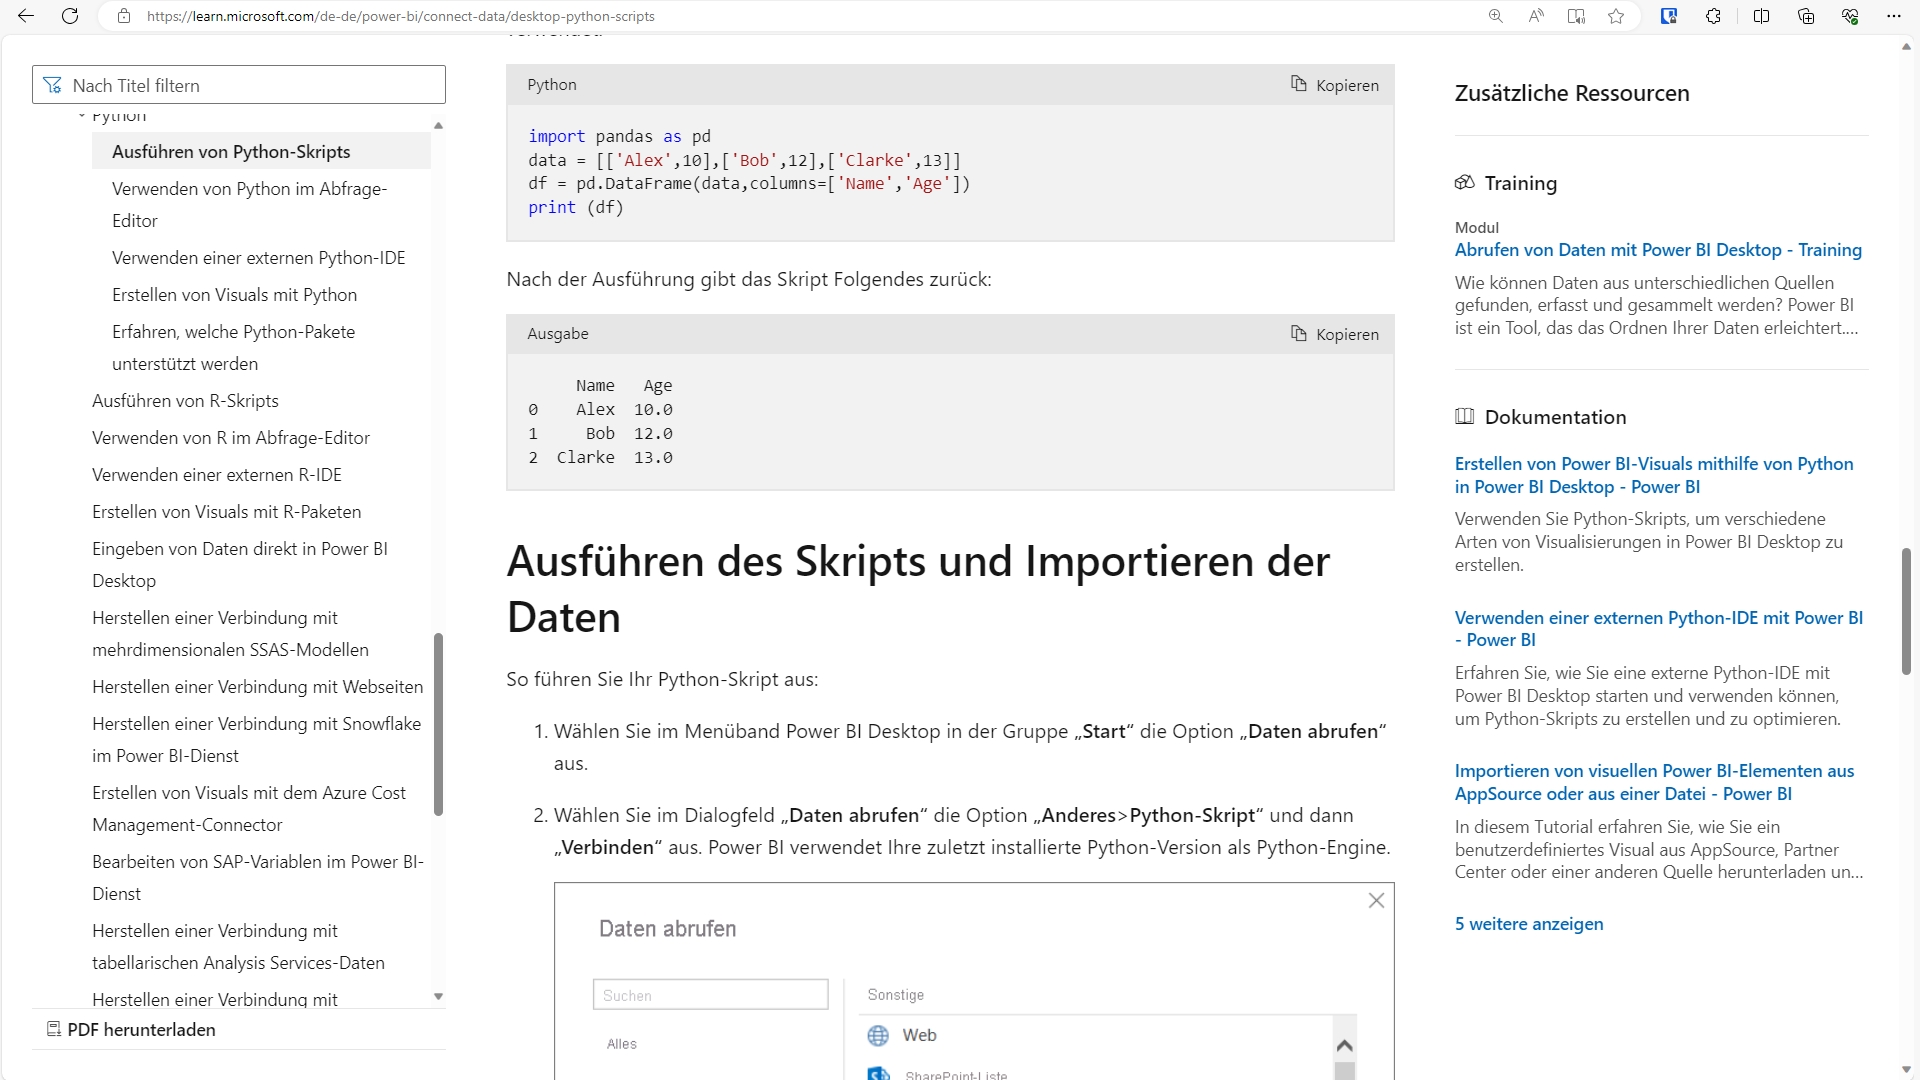Viewport: 1920px width, 1080px height.
Task: Open immersive reader icon
Action: pos(1576,16)
